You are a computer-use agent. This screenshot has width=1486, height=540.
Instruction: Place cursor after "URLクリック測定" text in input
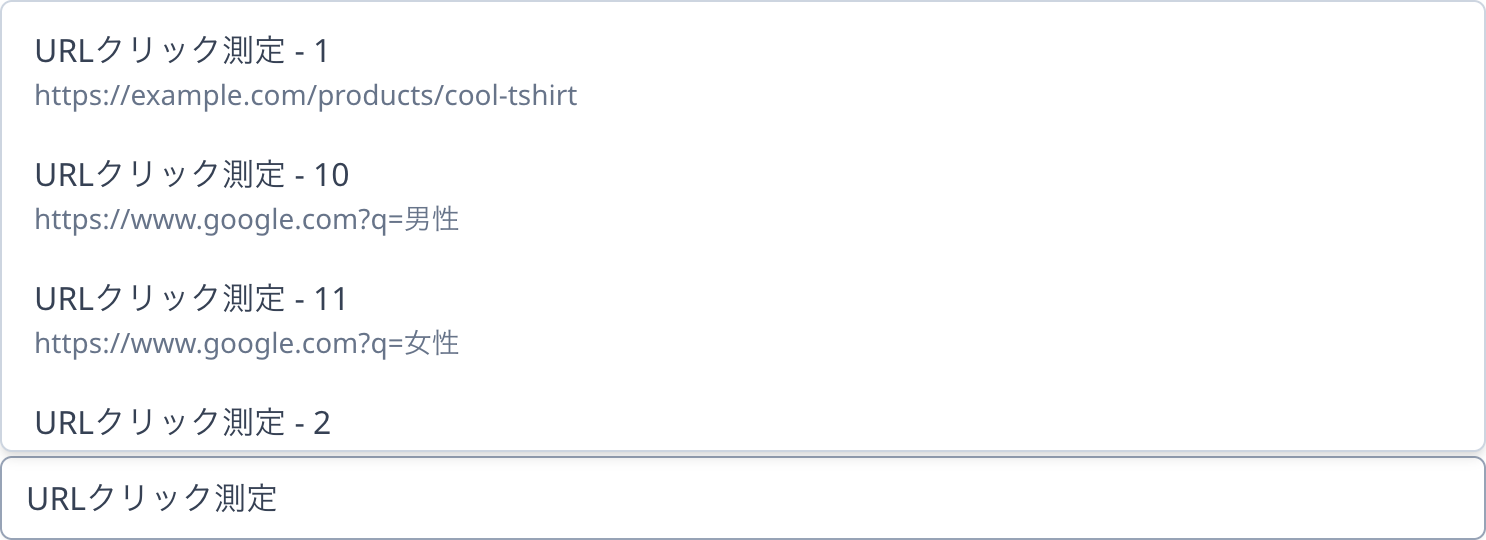click(280, 498)
